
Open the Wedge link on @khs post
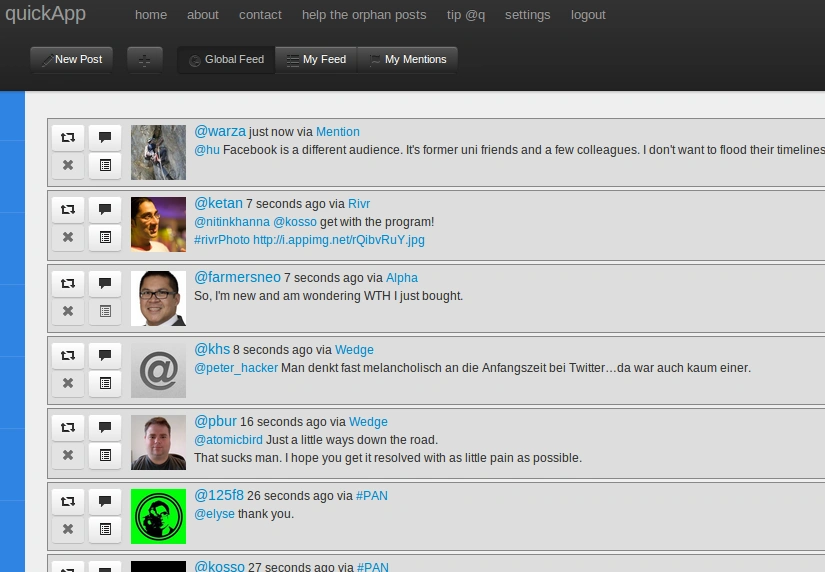click(x=354, y=350)
